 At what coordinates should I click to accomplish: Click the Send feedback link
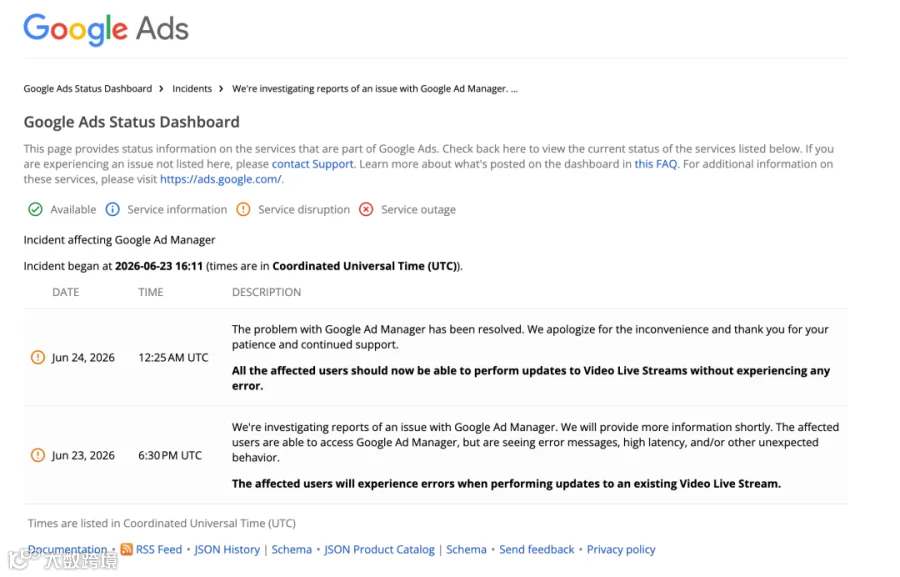pyautogui.click(x=537, y=549)
